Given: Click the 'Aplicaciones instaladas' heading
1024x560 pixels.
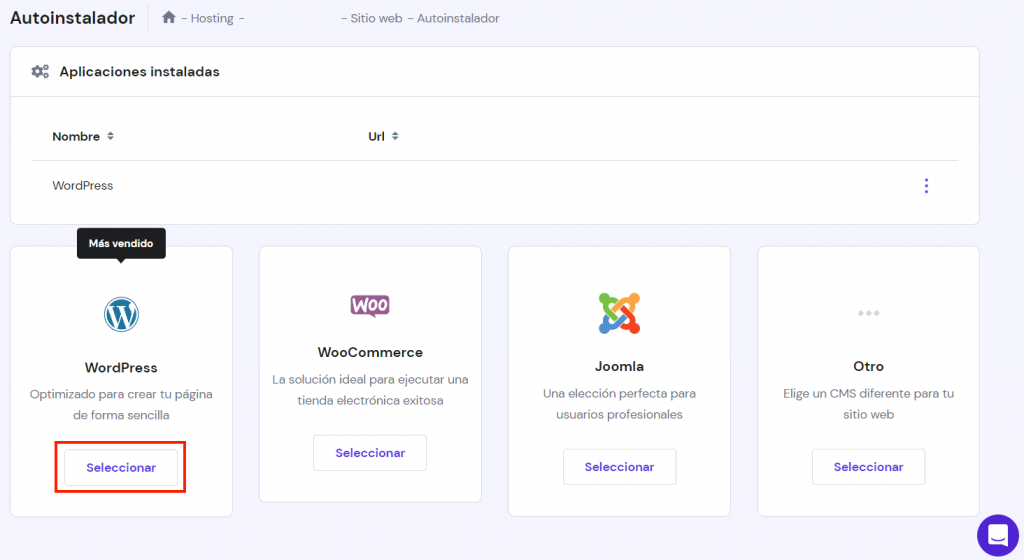Looking at the screenshot, I should point(140,72).
